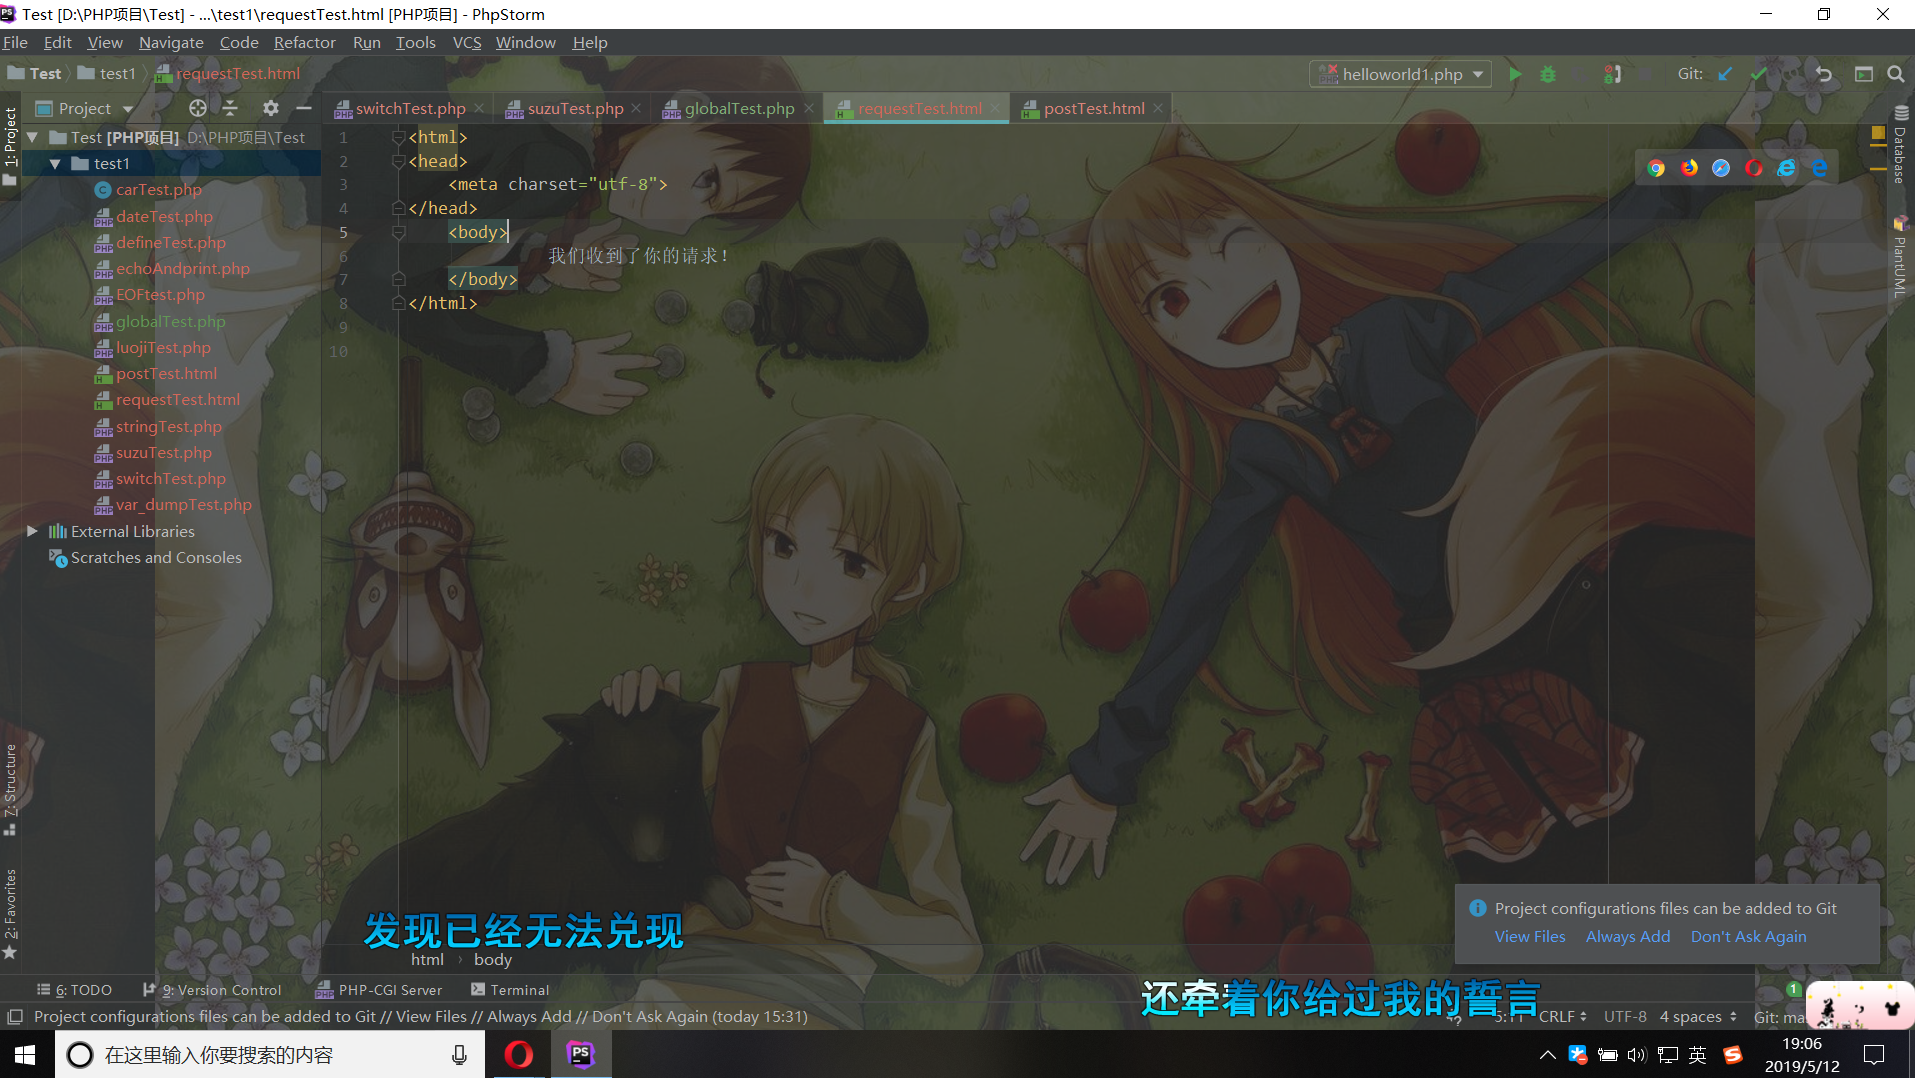Switch to PhpStorm in taskbar
Image resolution: width=1915 pixels, height=1078 pixels.
[x=580, y=1054]
